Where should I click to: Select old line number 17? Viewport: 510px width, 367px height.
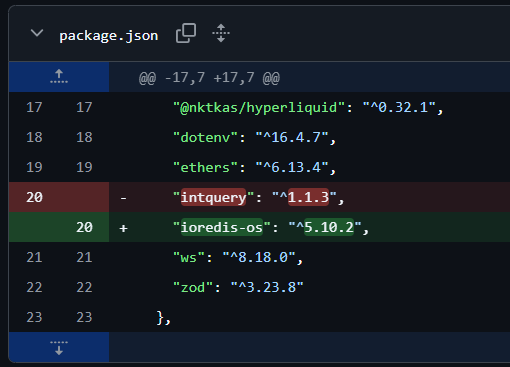click(34, 107)
